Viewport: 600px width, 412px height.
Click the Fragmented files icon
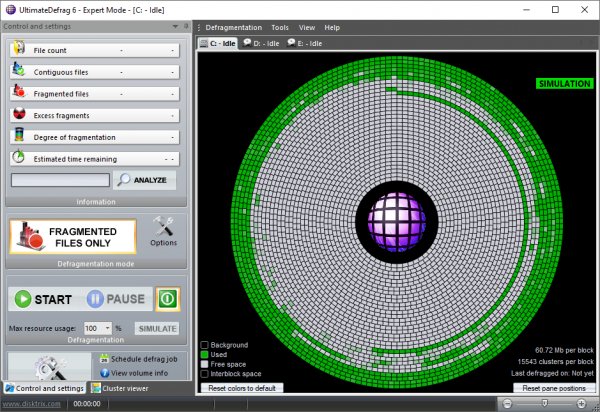coord(19,91)
